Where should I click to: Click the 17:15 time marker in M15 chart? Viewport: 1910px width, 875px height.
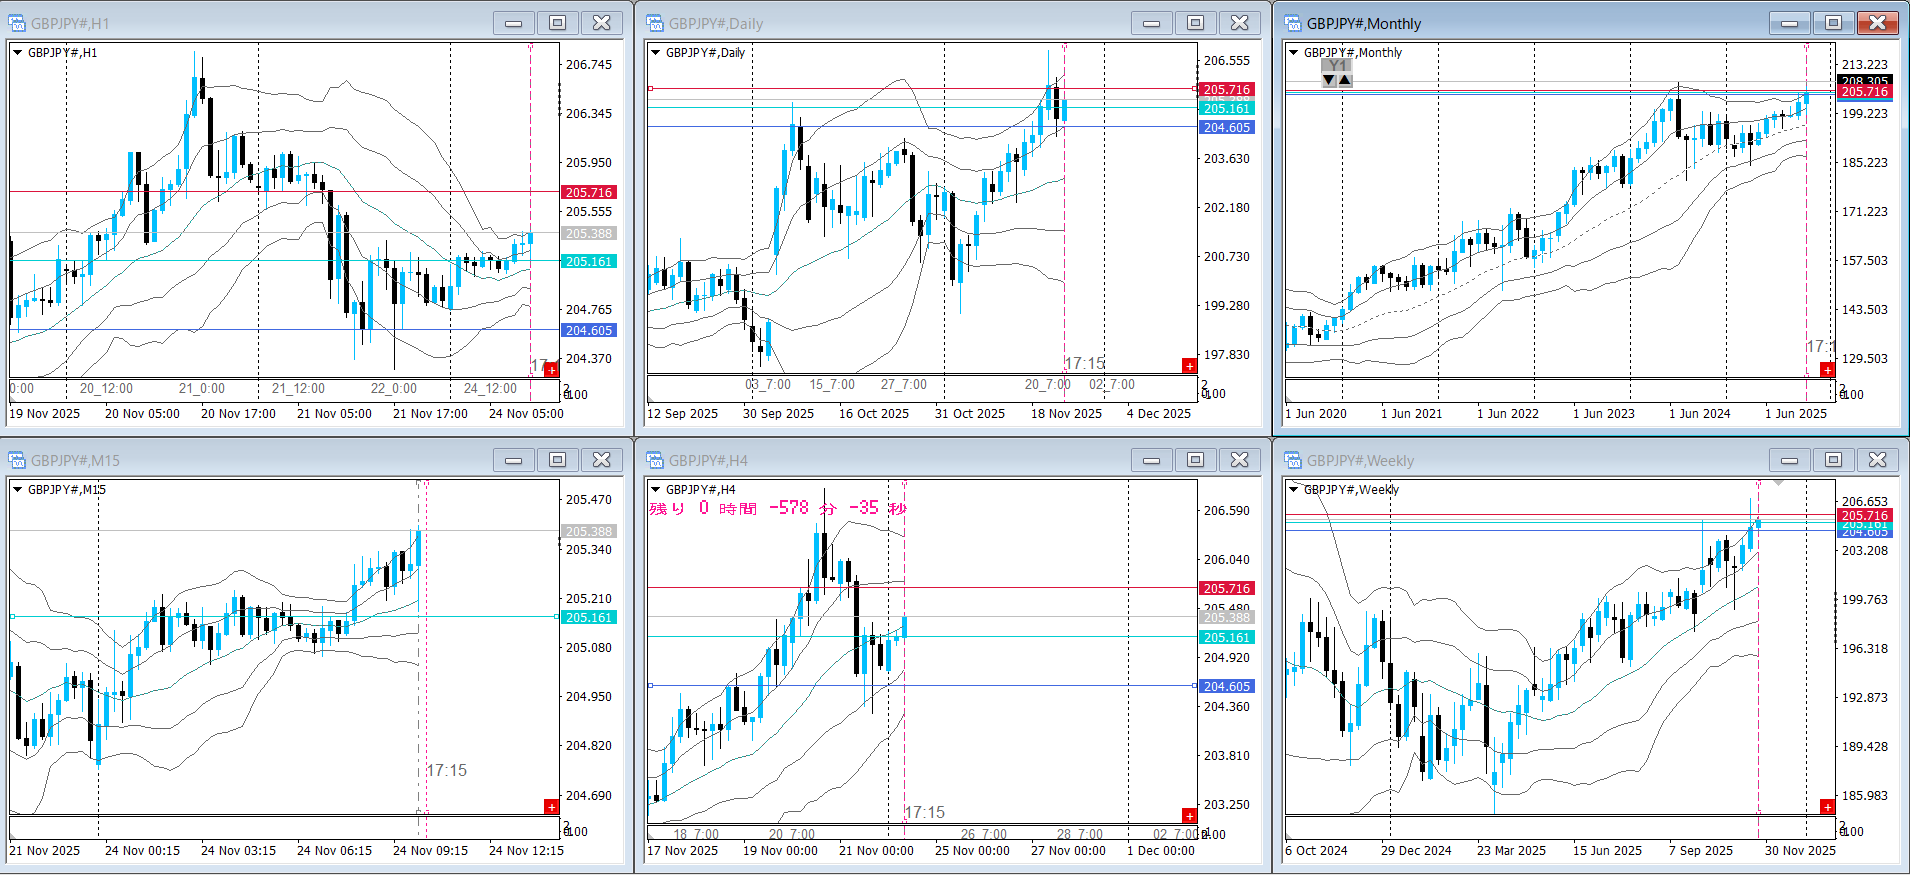(x=446, y=770)
